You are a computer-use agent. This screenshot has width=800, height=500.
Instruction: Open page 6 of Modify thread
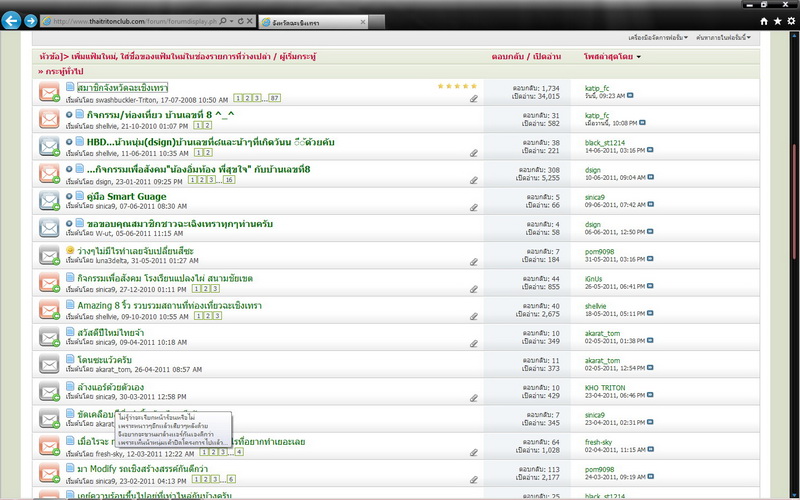coord(231,479)
